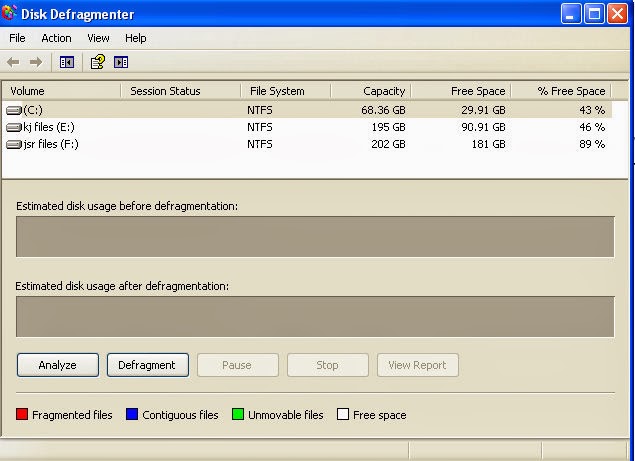
Task: Sort by the % Free Space column header
Action: pyautogui.click(x=561, y=91)
